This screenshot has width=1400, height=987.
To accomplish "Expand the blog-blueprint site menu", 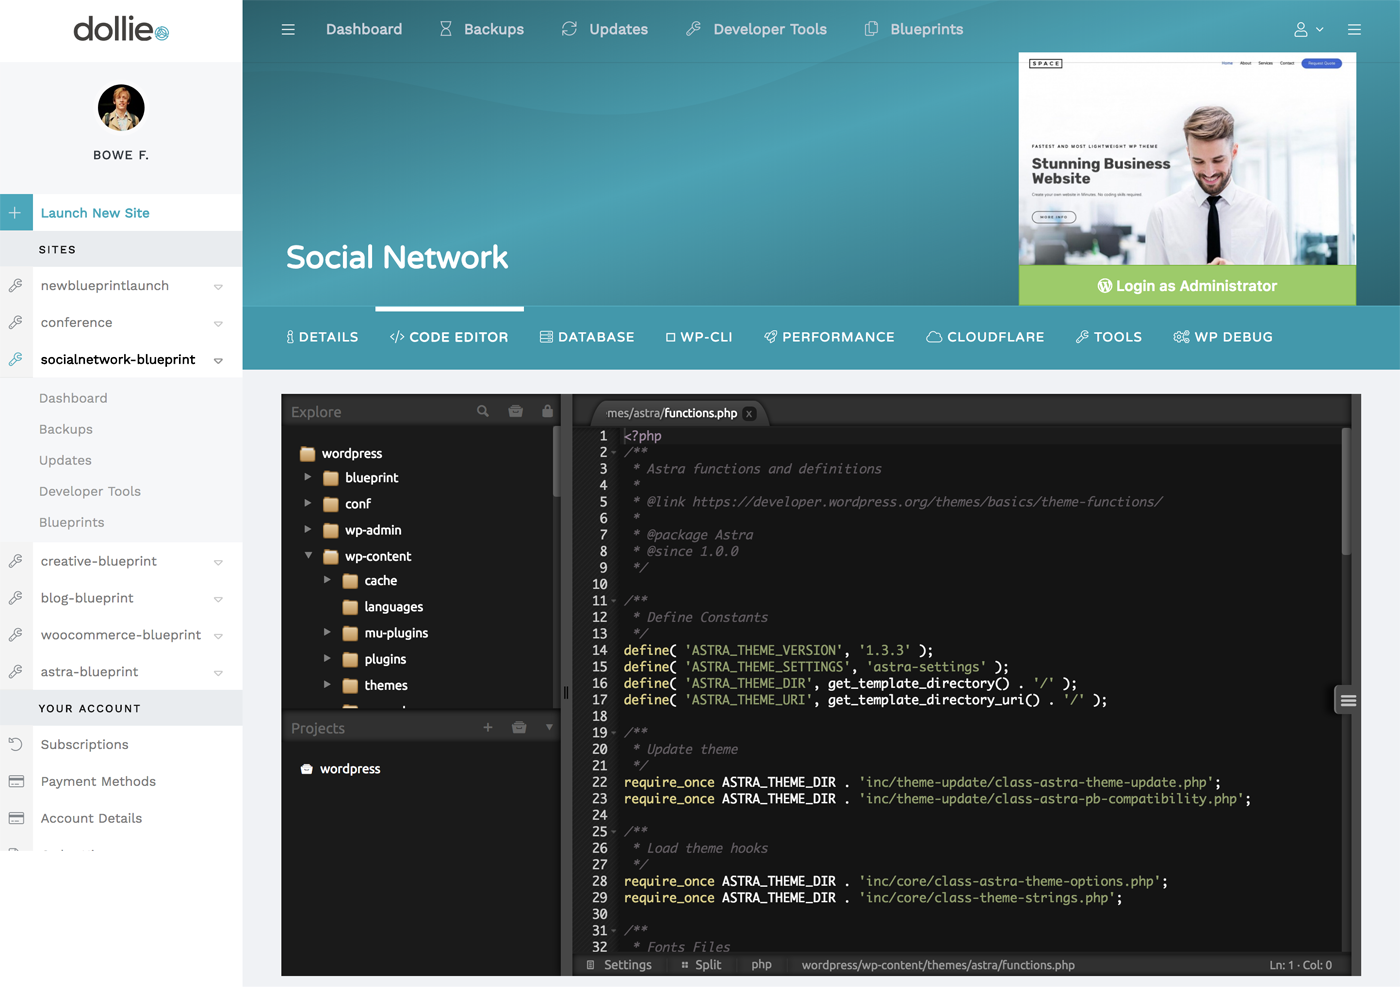I will click(x=218, y=600).
